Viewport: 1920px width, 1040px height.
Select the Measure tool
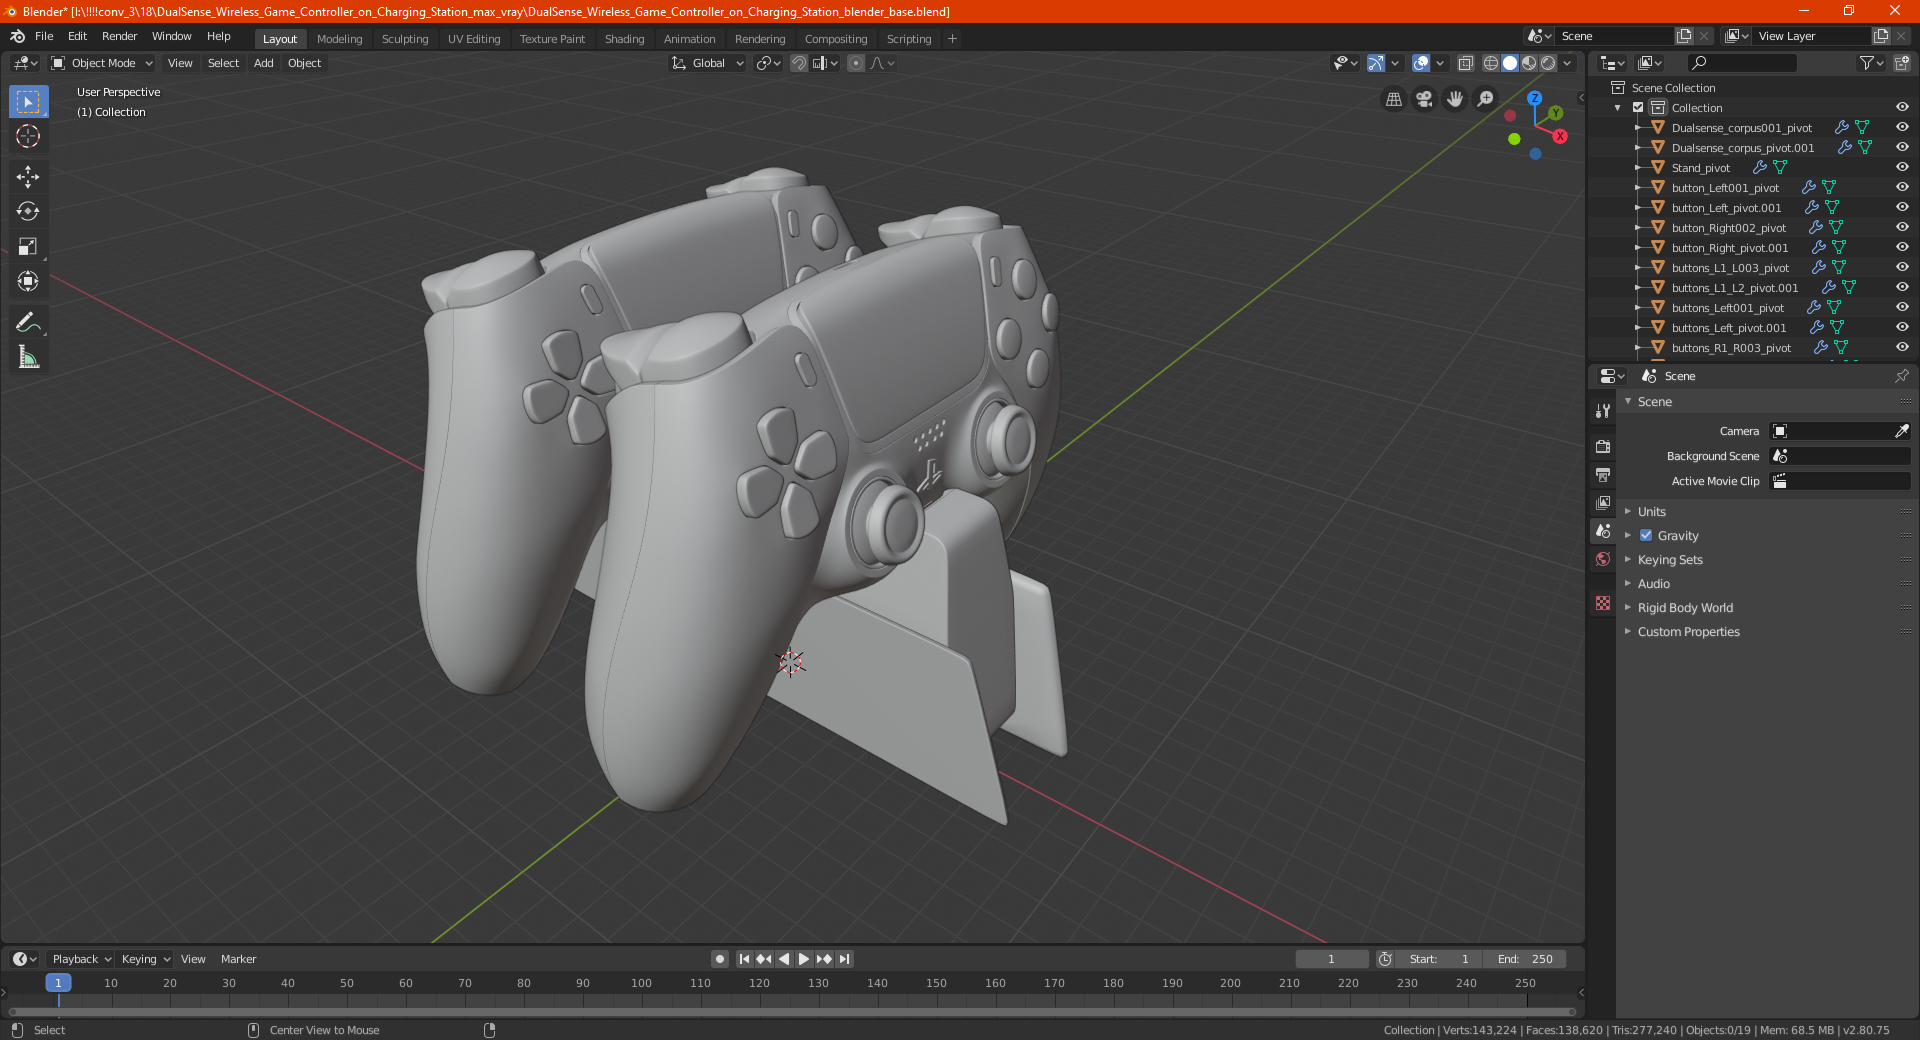click(28, 357)
